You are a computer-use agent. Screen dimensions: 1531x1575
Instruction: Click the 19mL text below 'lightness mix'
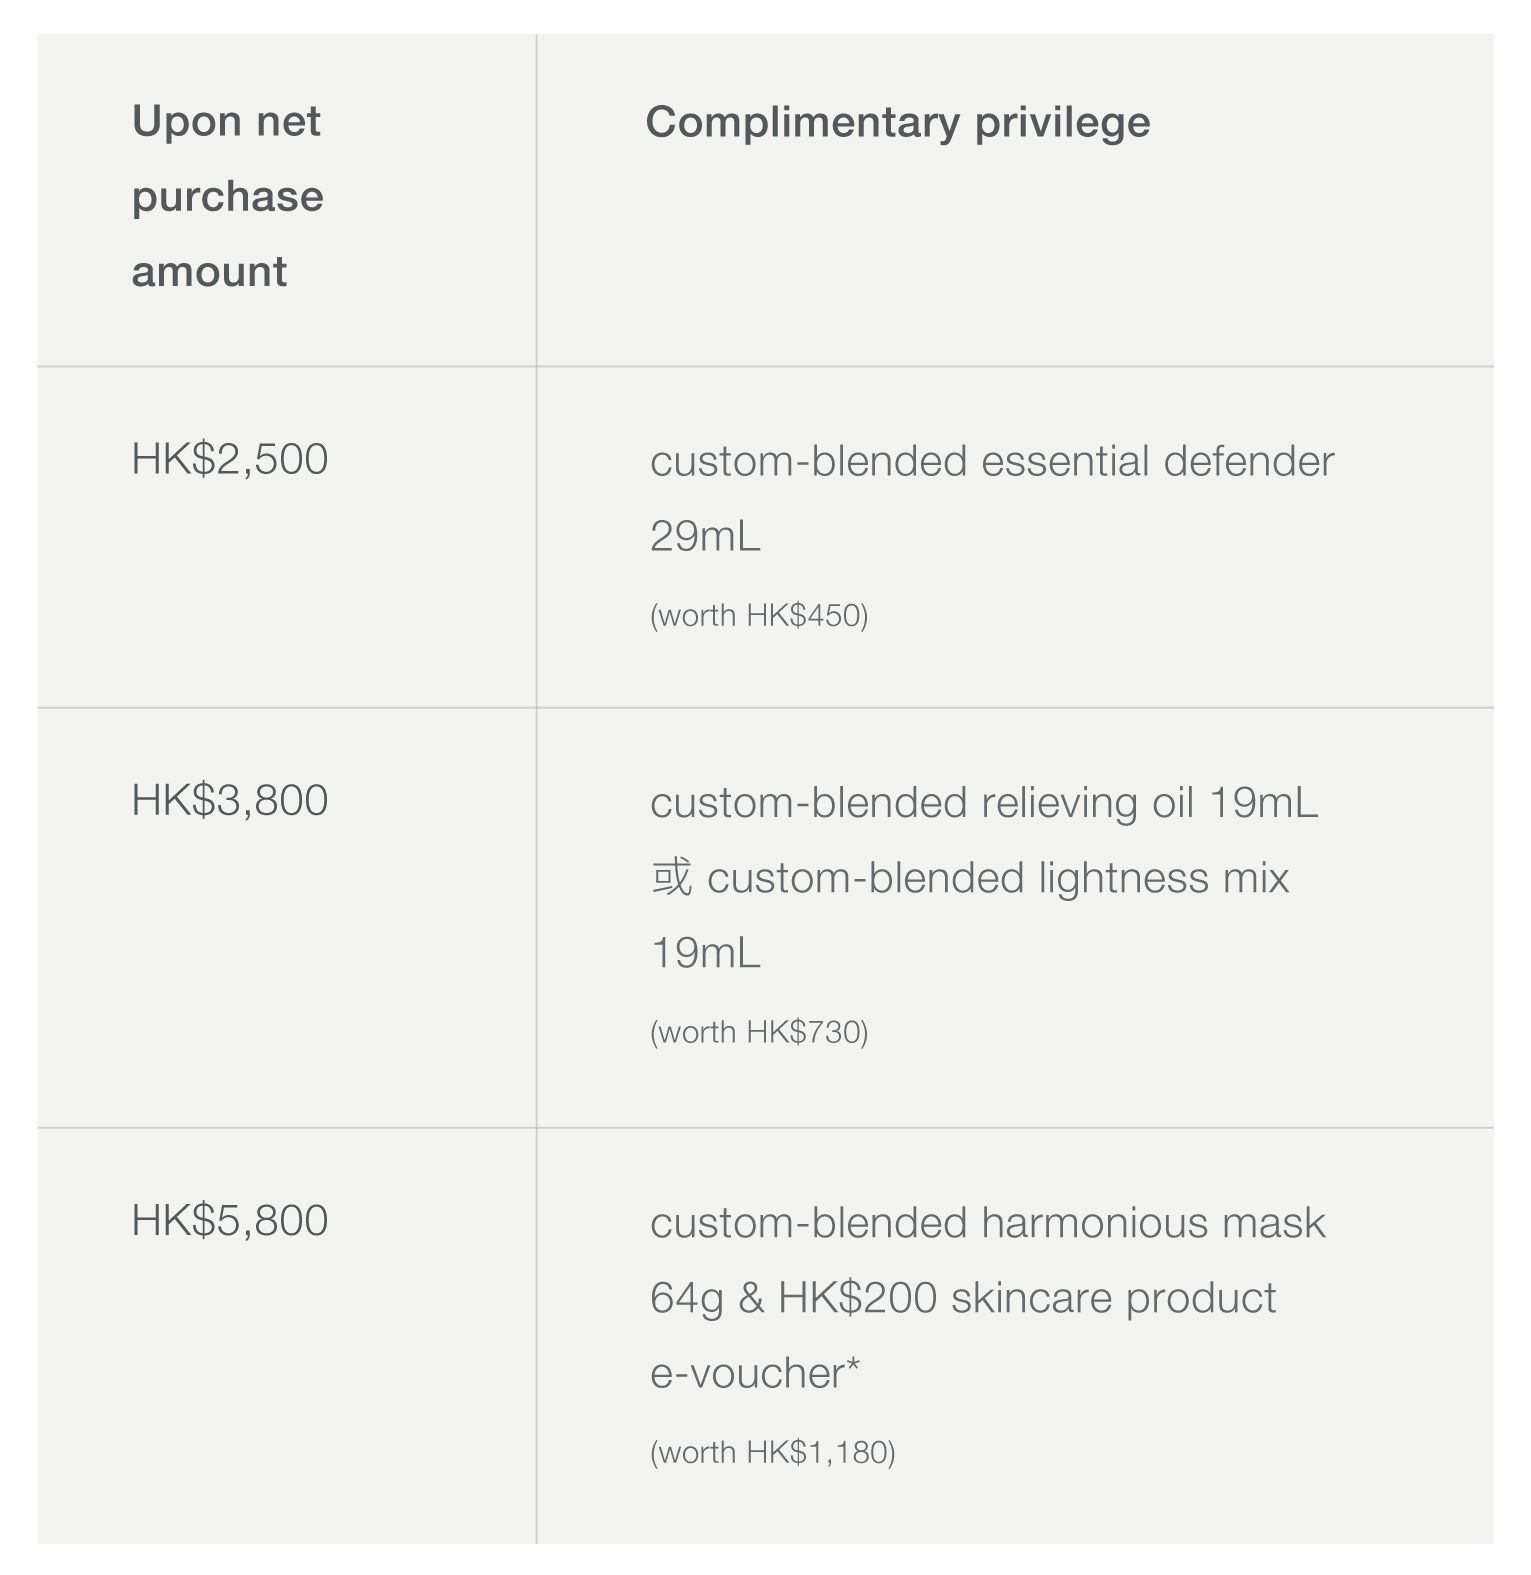point(705,953)
